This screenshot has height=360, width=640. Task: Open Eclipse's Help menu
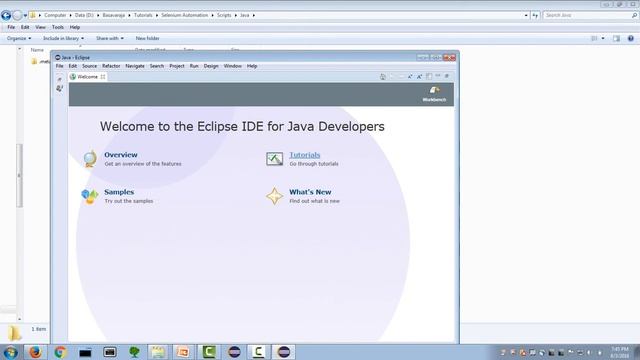[252, 66]
